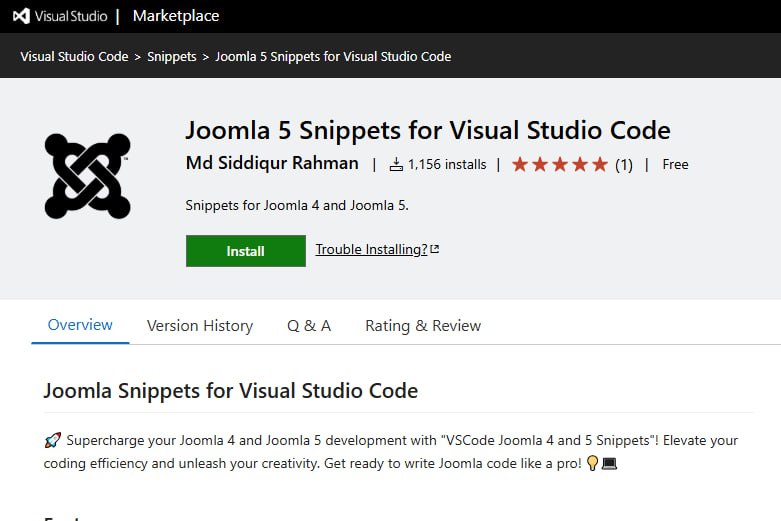Open the Marketplace home link
This screenshot has width=781, height=521.
click(176, 16)
